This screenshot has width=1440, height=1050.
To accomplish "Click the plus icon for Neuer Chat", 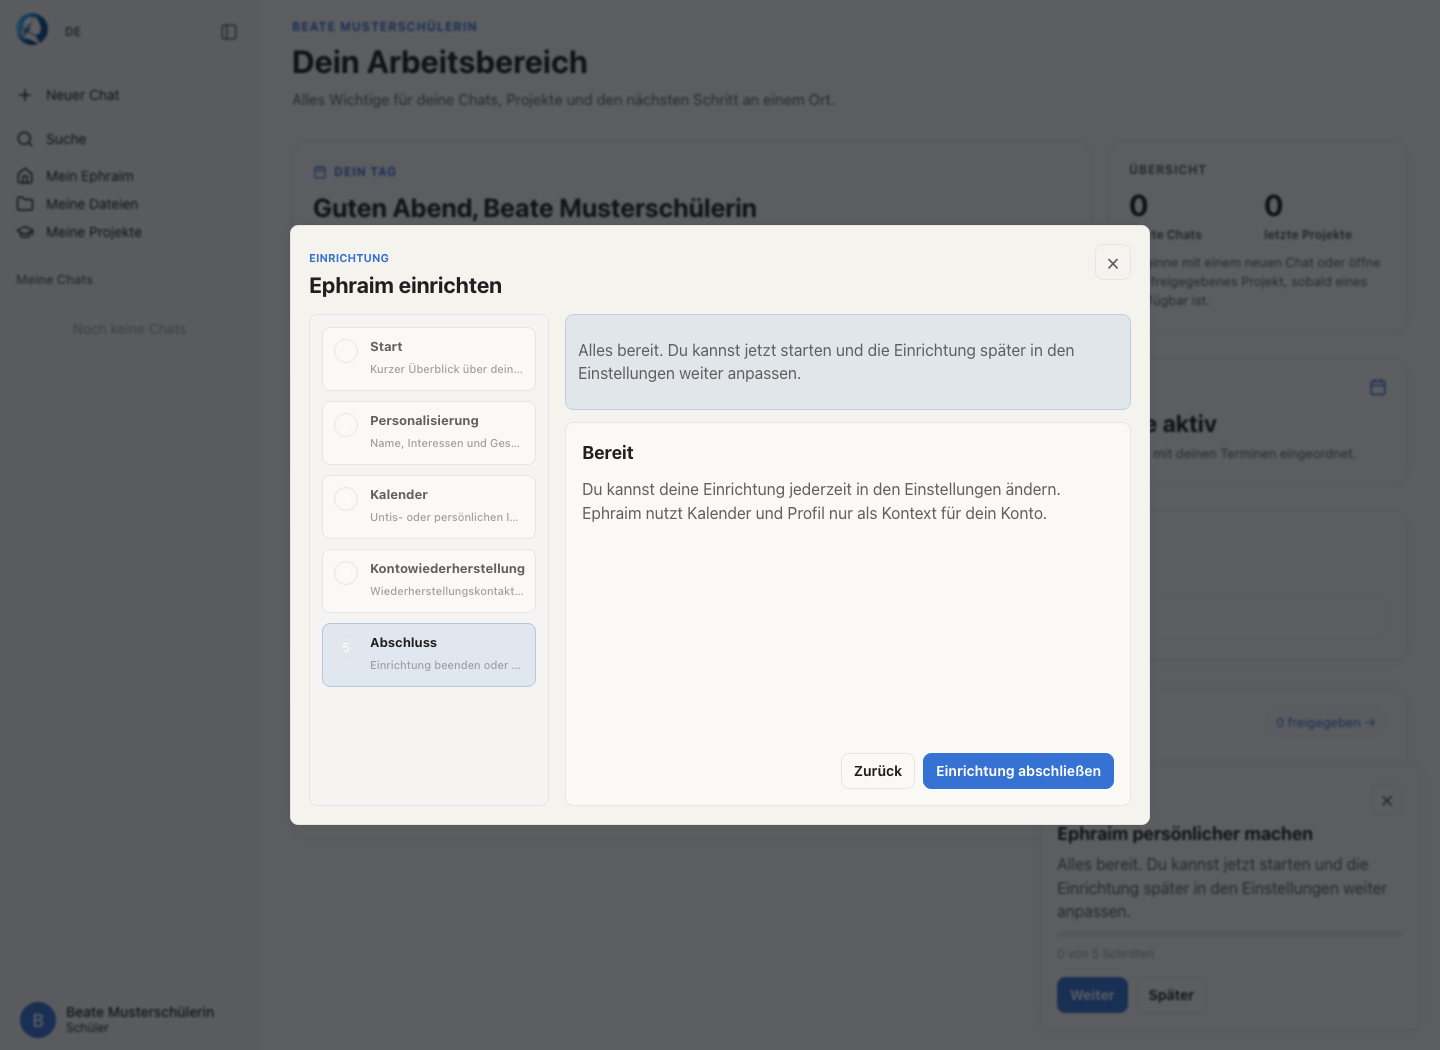I will pyautogui.click(x=25, y=95).
